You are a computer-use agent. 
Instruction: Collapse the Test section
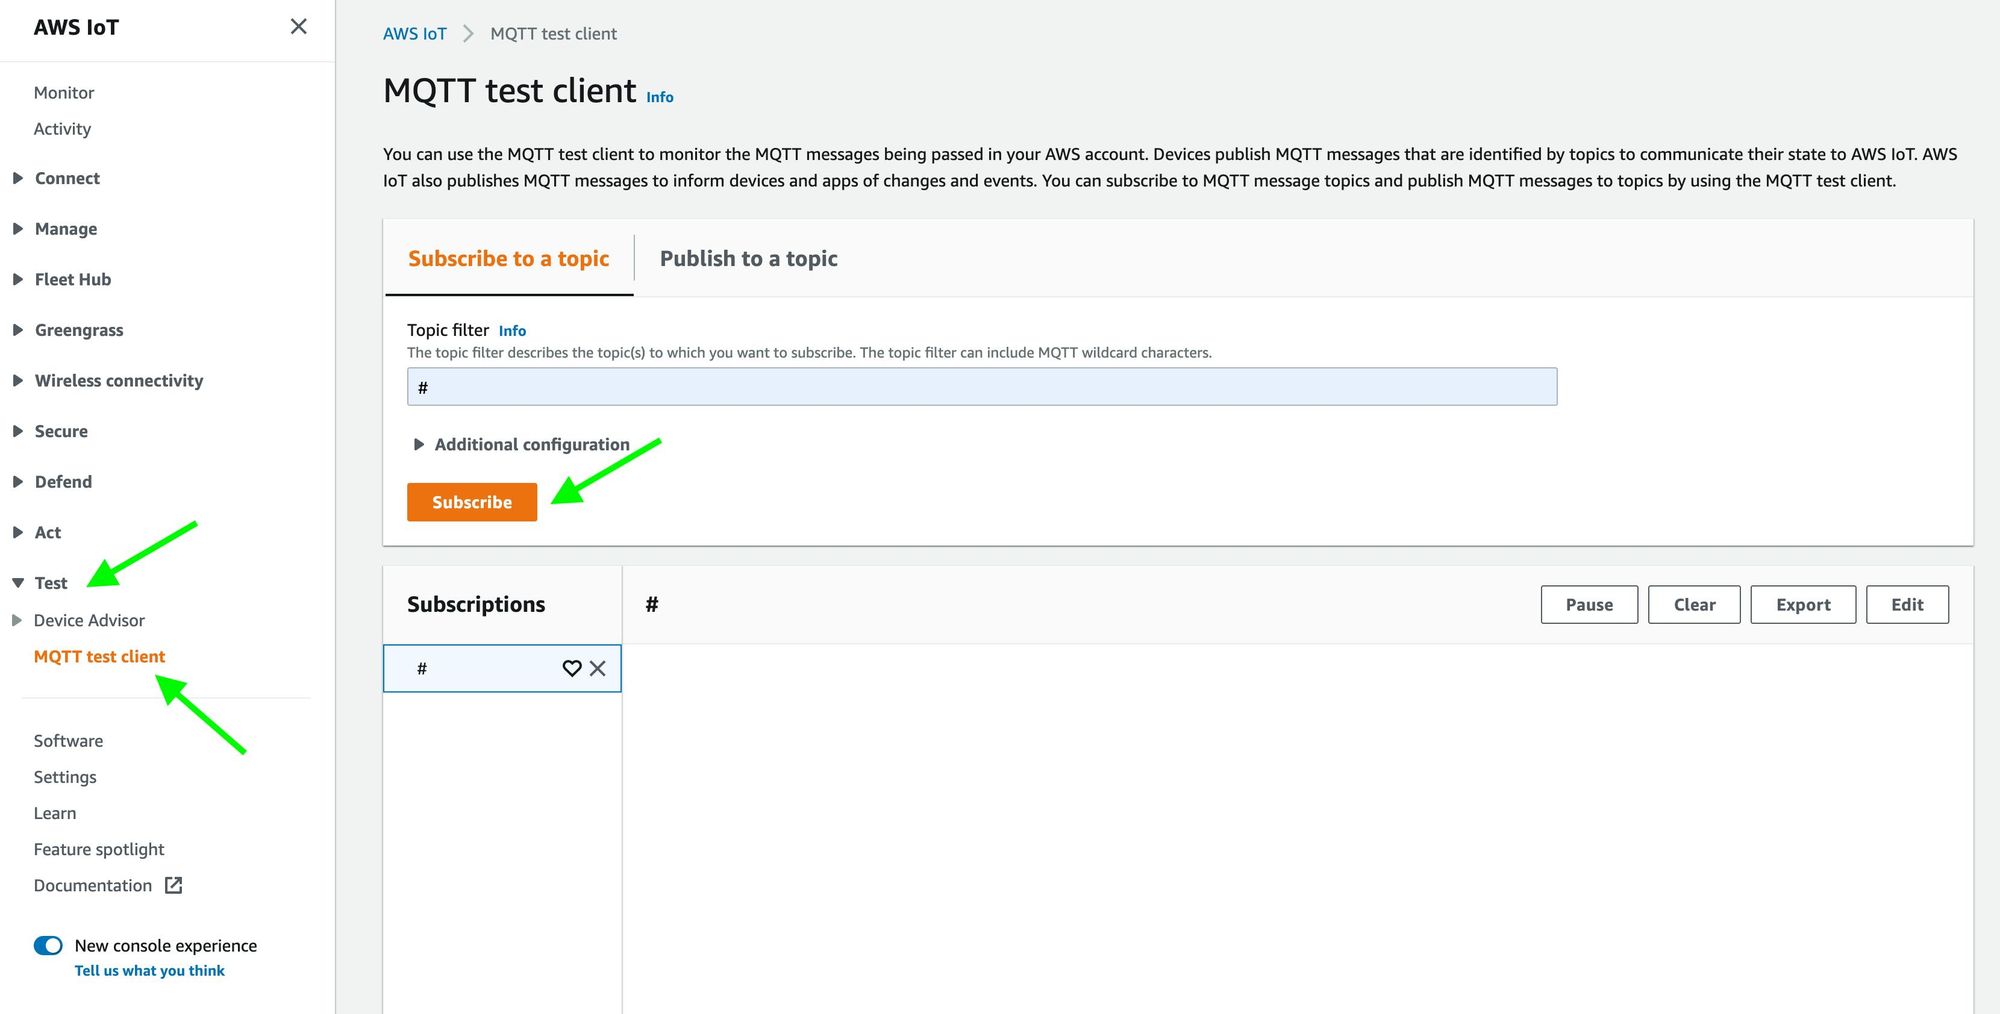coord(18,583)
